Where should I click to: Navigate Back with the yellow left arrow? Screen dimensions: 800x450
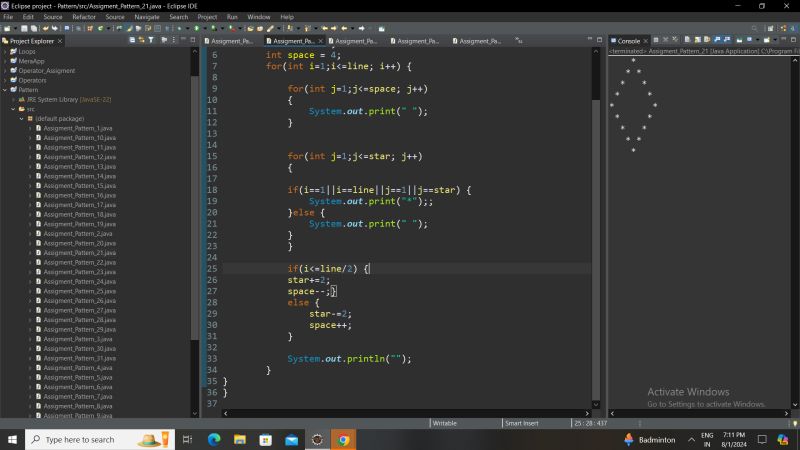(344, 29)
